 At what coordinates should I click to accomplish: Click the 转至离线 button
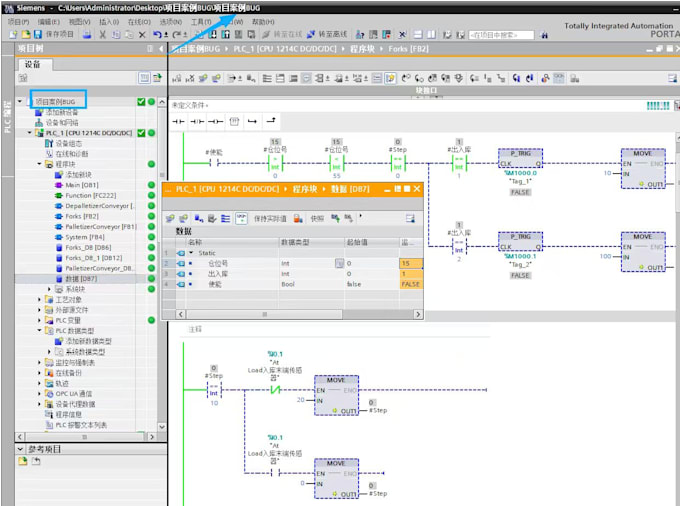pos(328,34)
